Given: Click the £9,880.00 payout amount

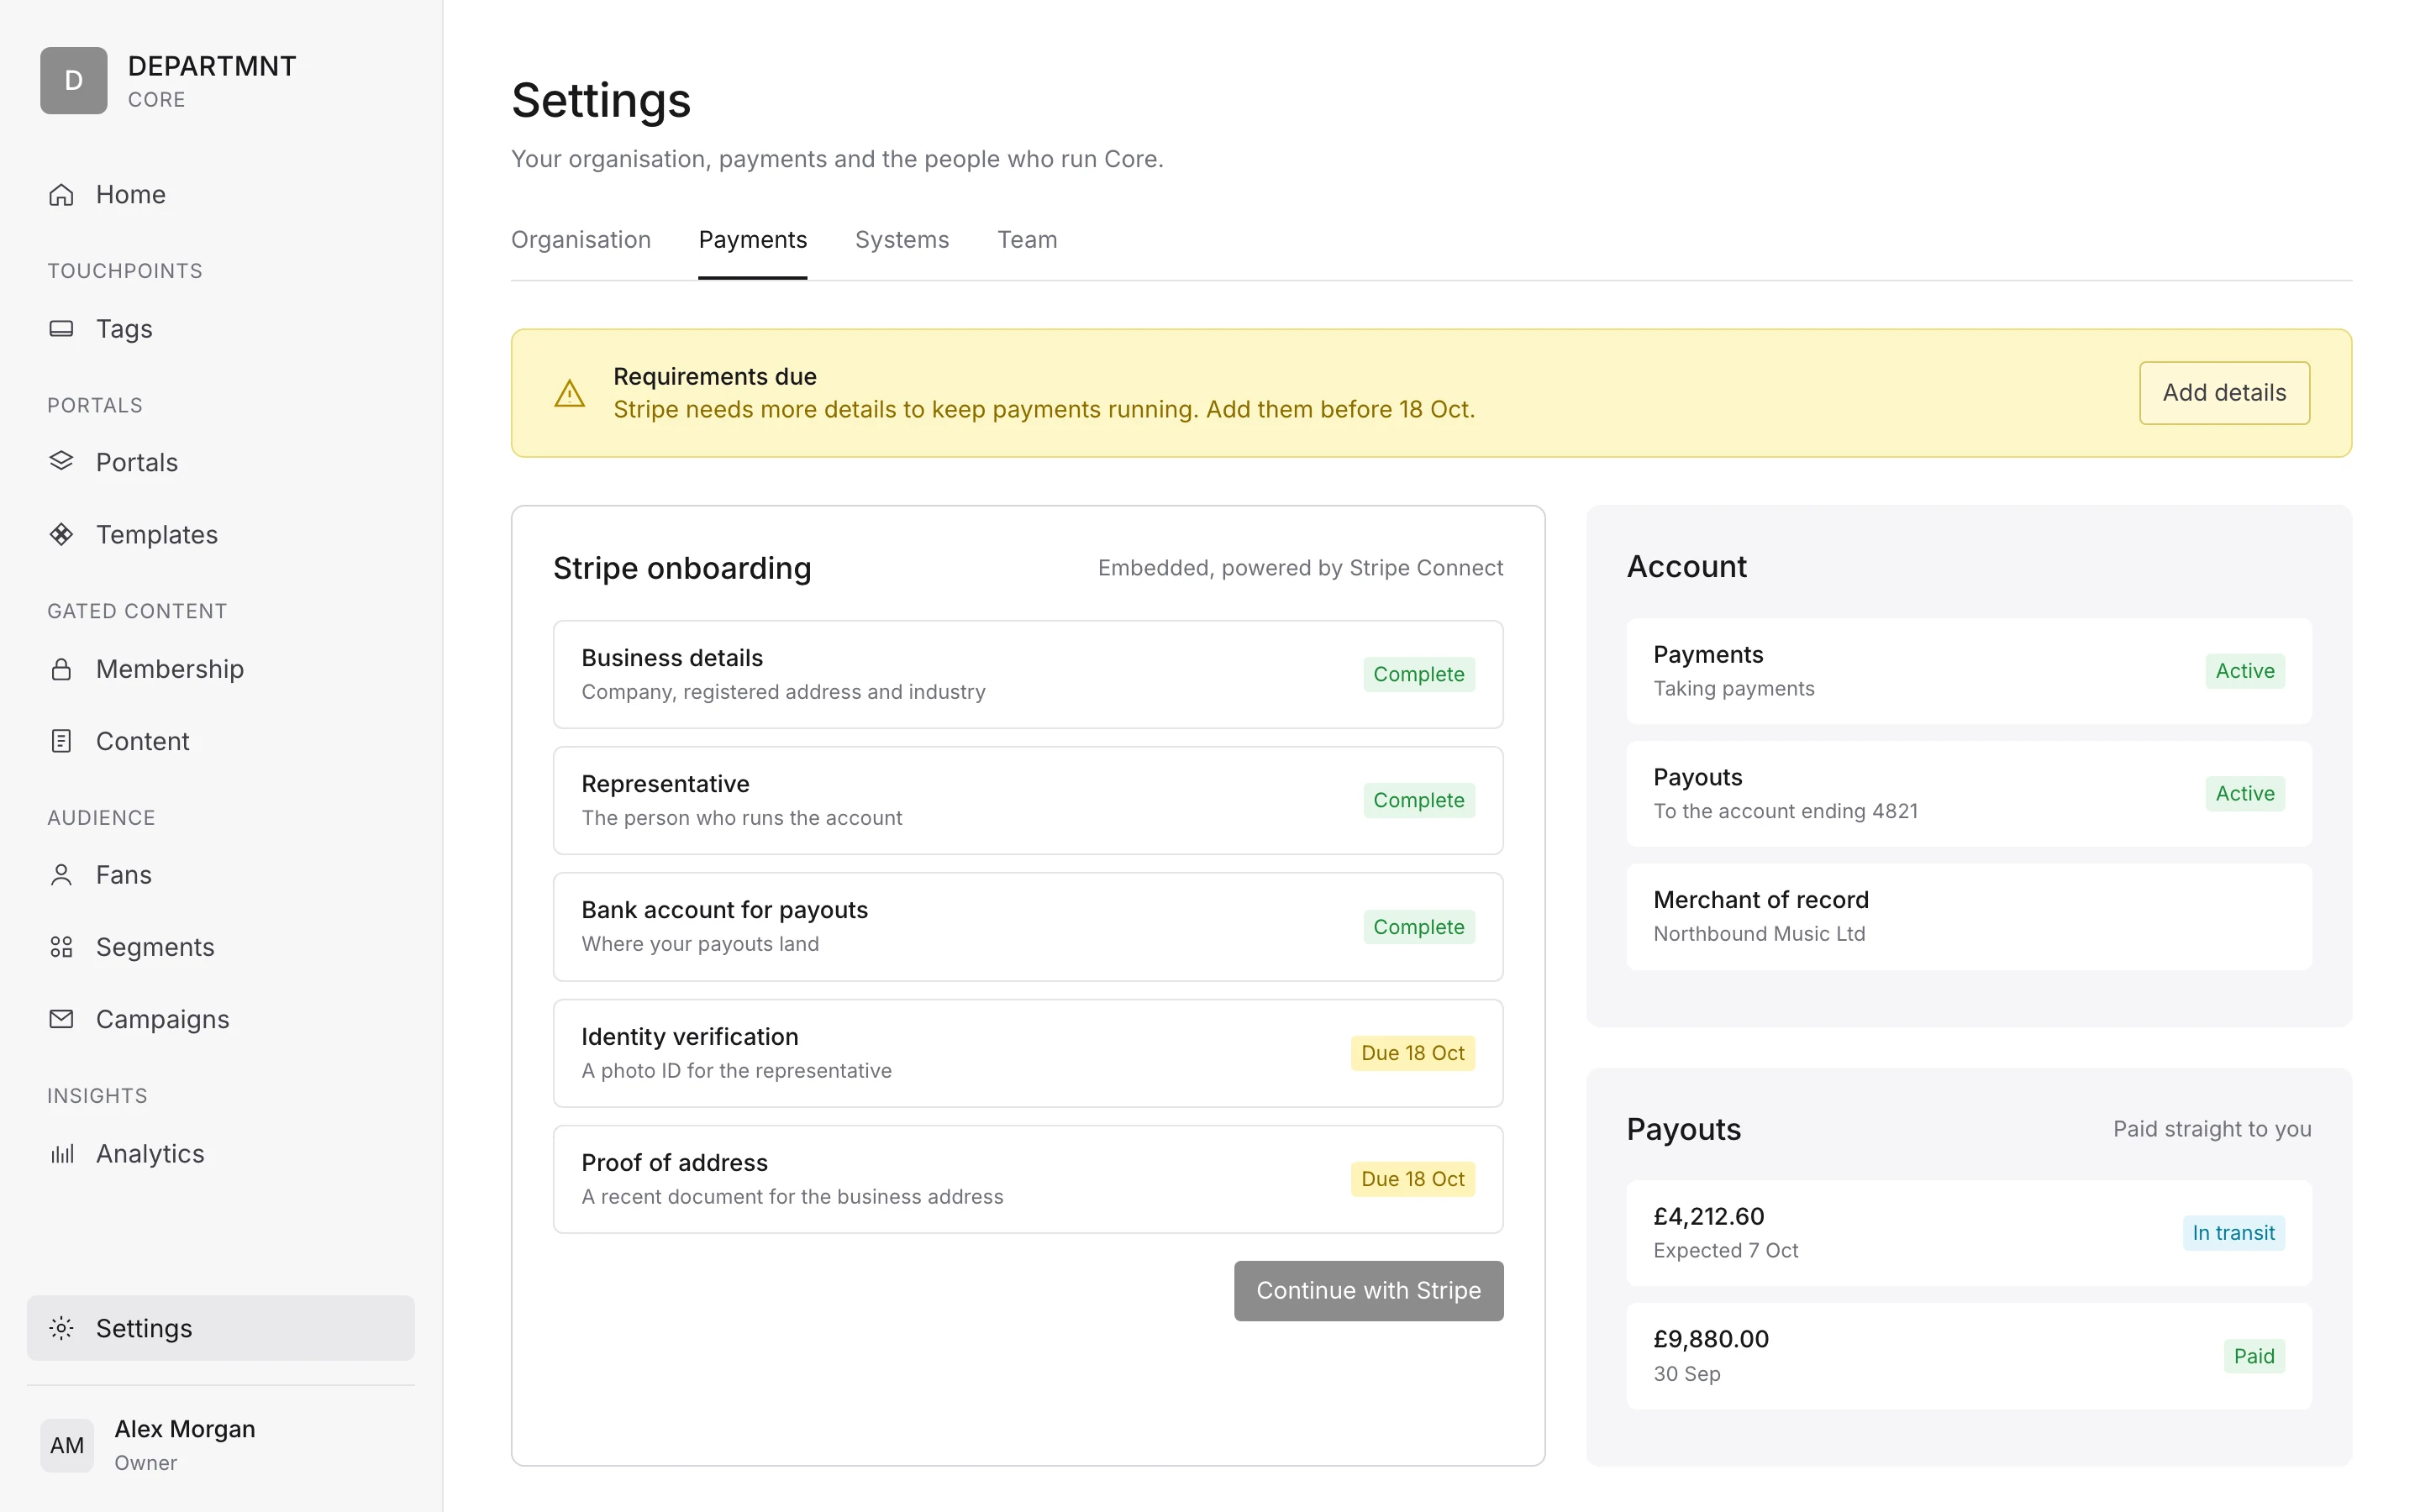Looking at the screenshot, I should pyautogui.click(x=1711, y=1339).
